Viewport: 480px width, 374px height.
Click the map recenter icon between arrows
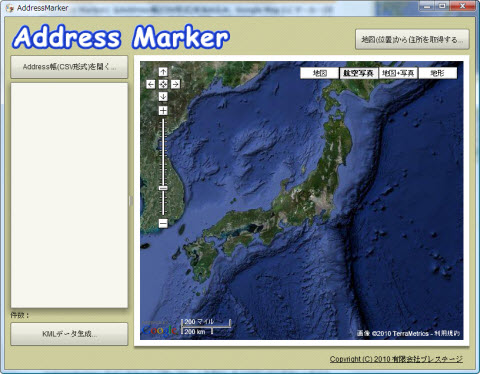163,84
